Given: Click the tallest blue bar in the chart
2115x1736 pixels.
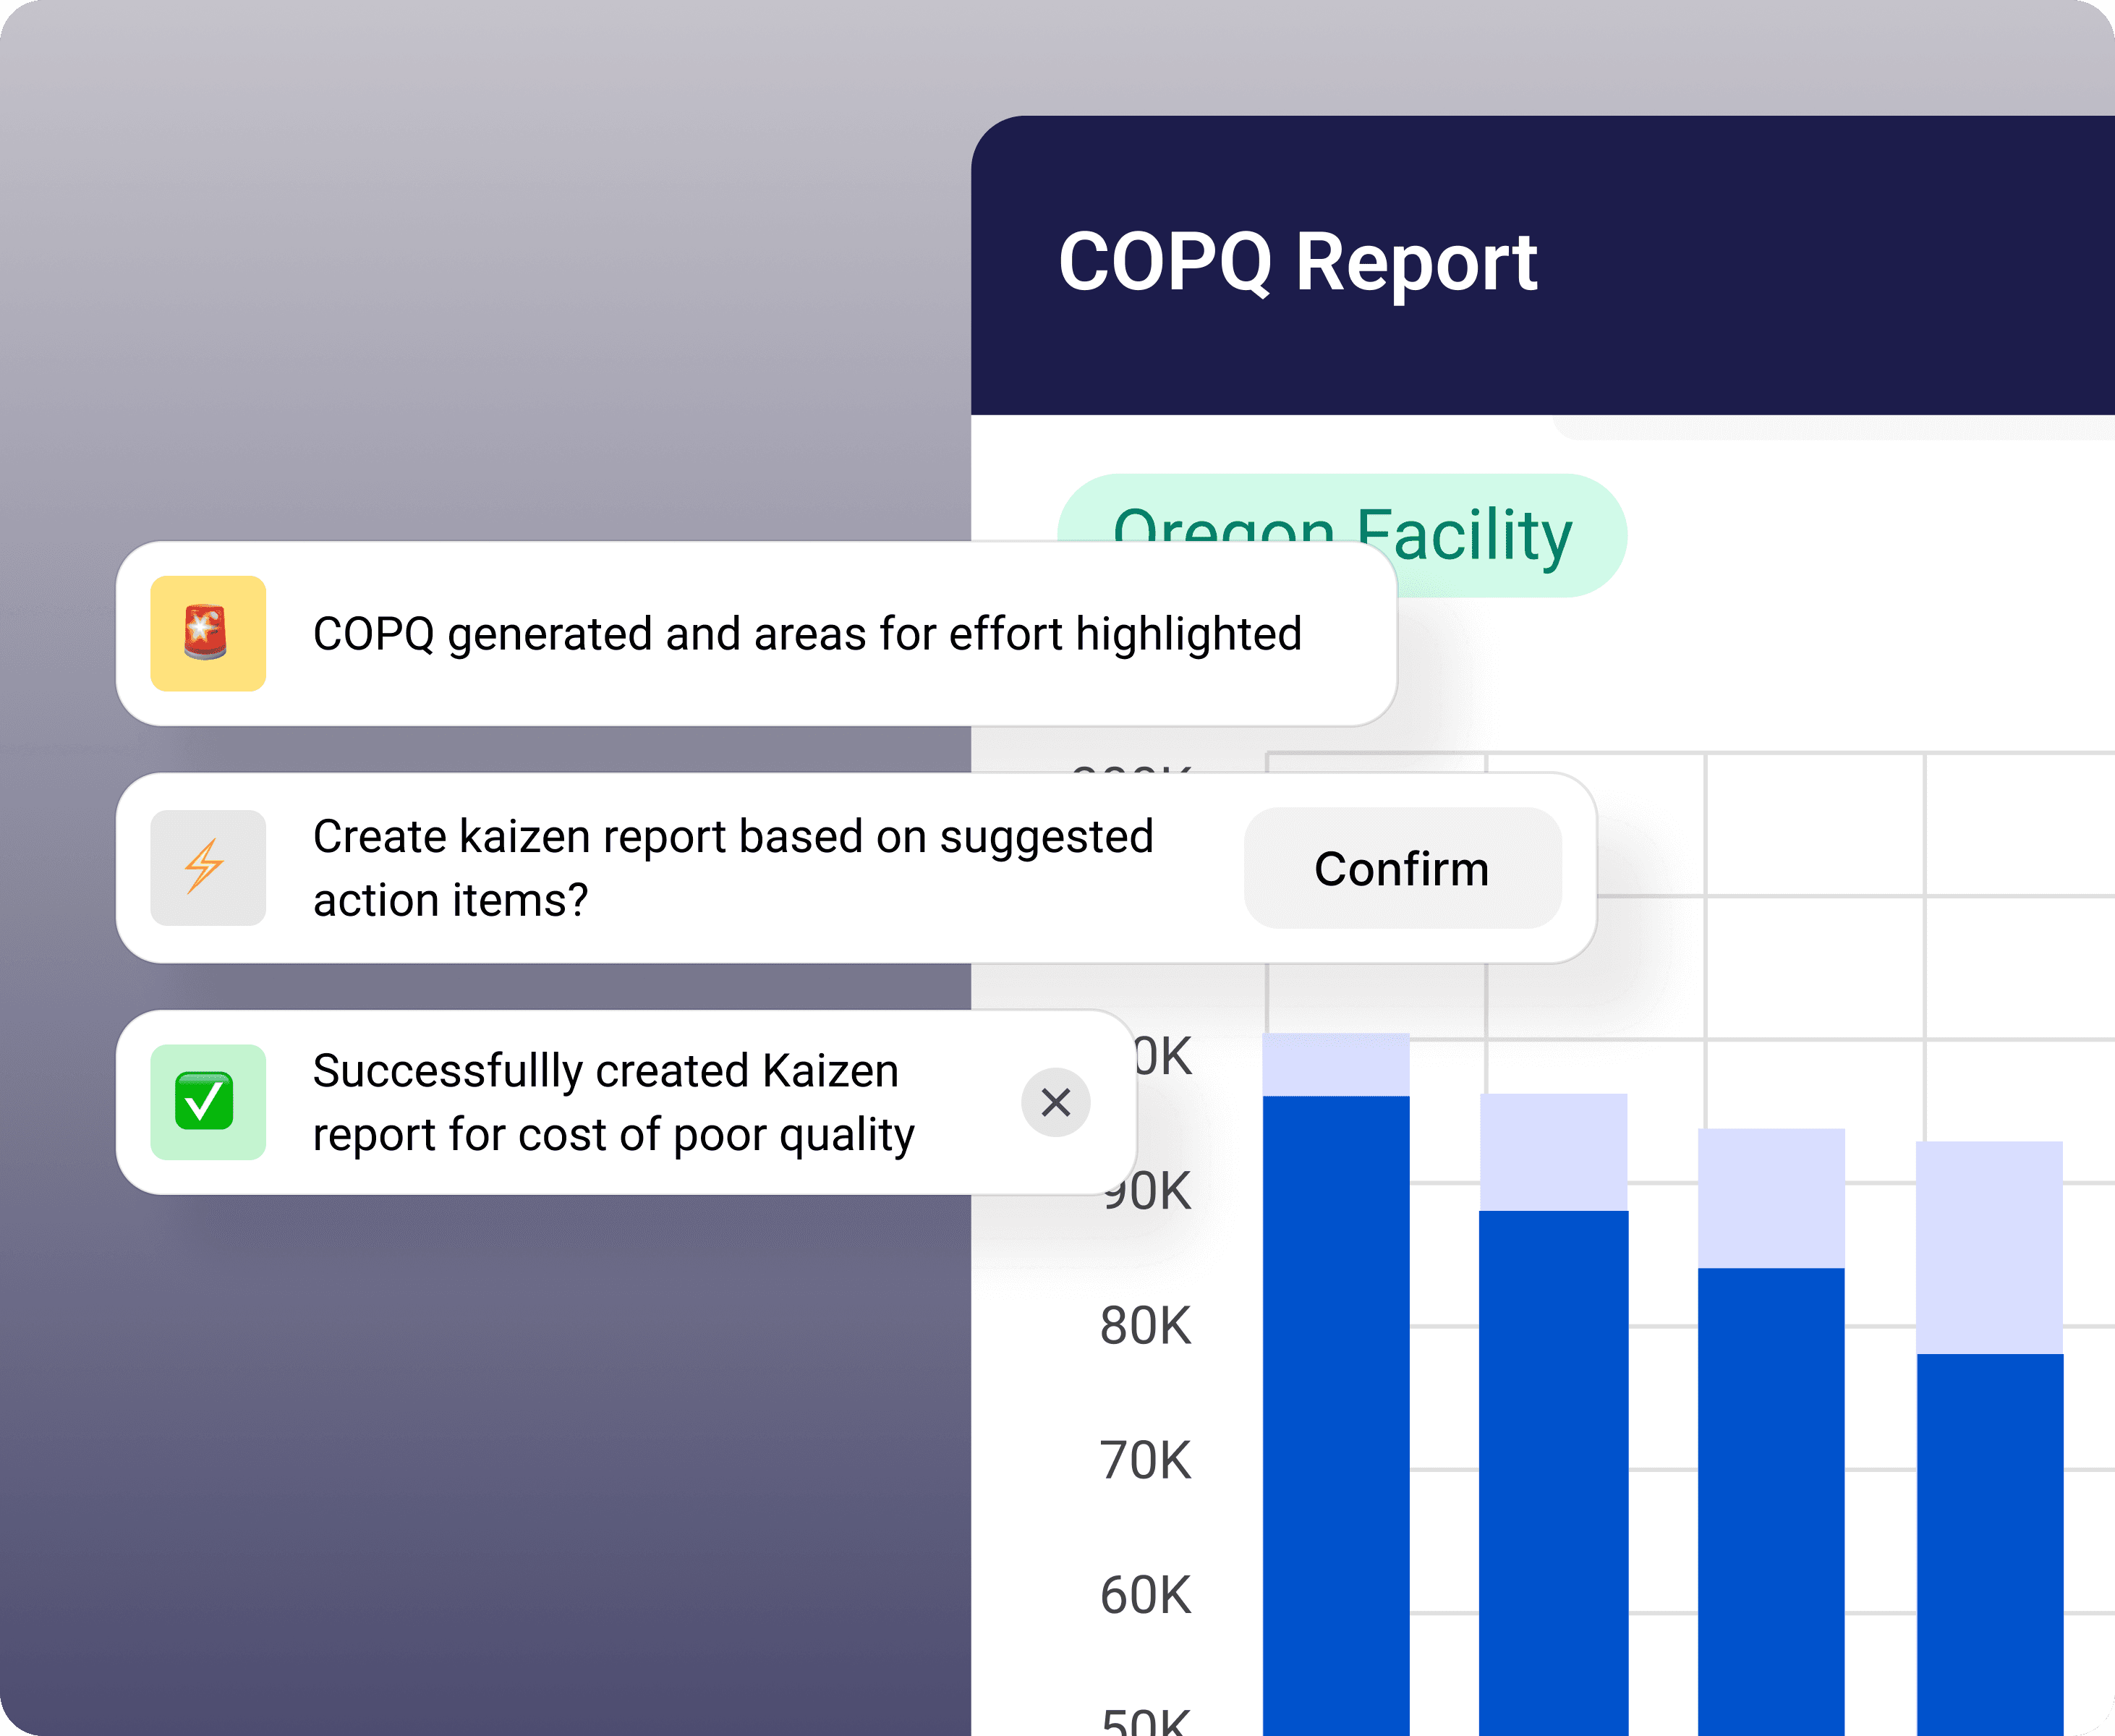Looking at the screenshot, I should 1336,1400.
